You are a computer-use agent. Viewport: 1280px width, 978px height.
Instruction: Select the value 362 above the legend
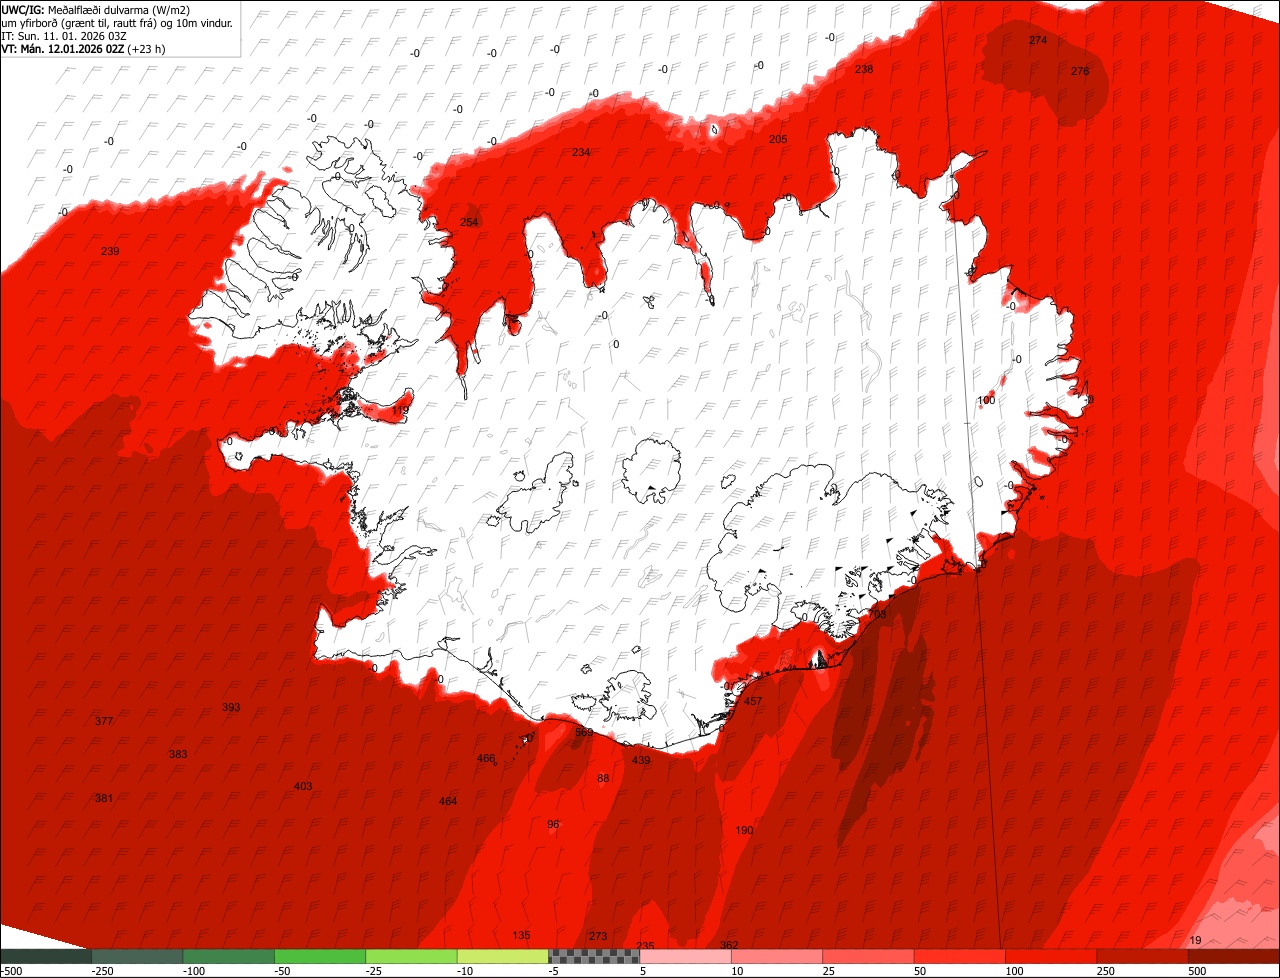(x=729, y=945)
